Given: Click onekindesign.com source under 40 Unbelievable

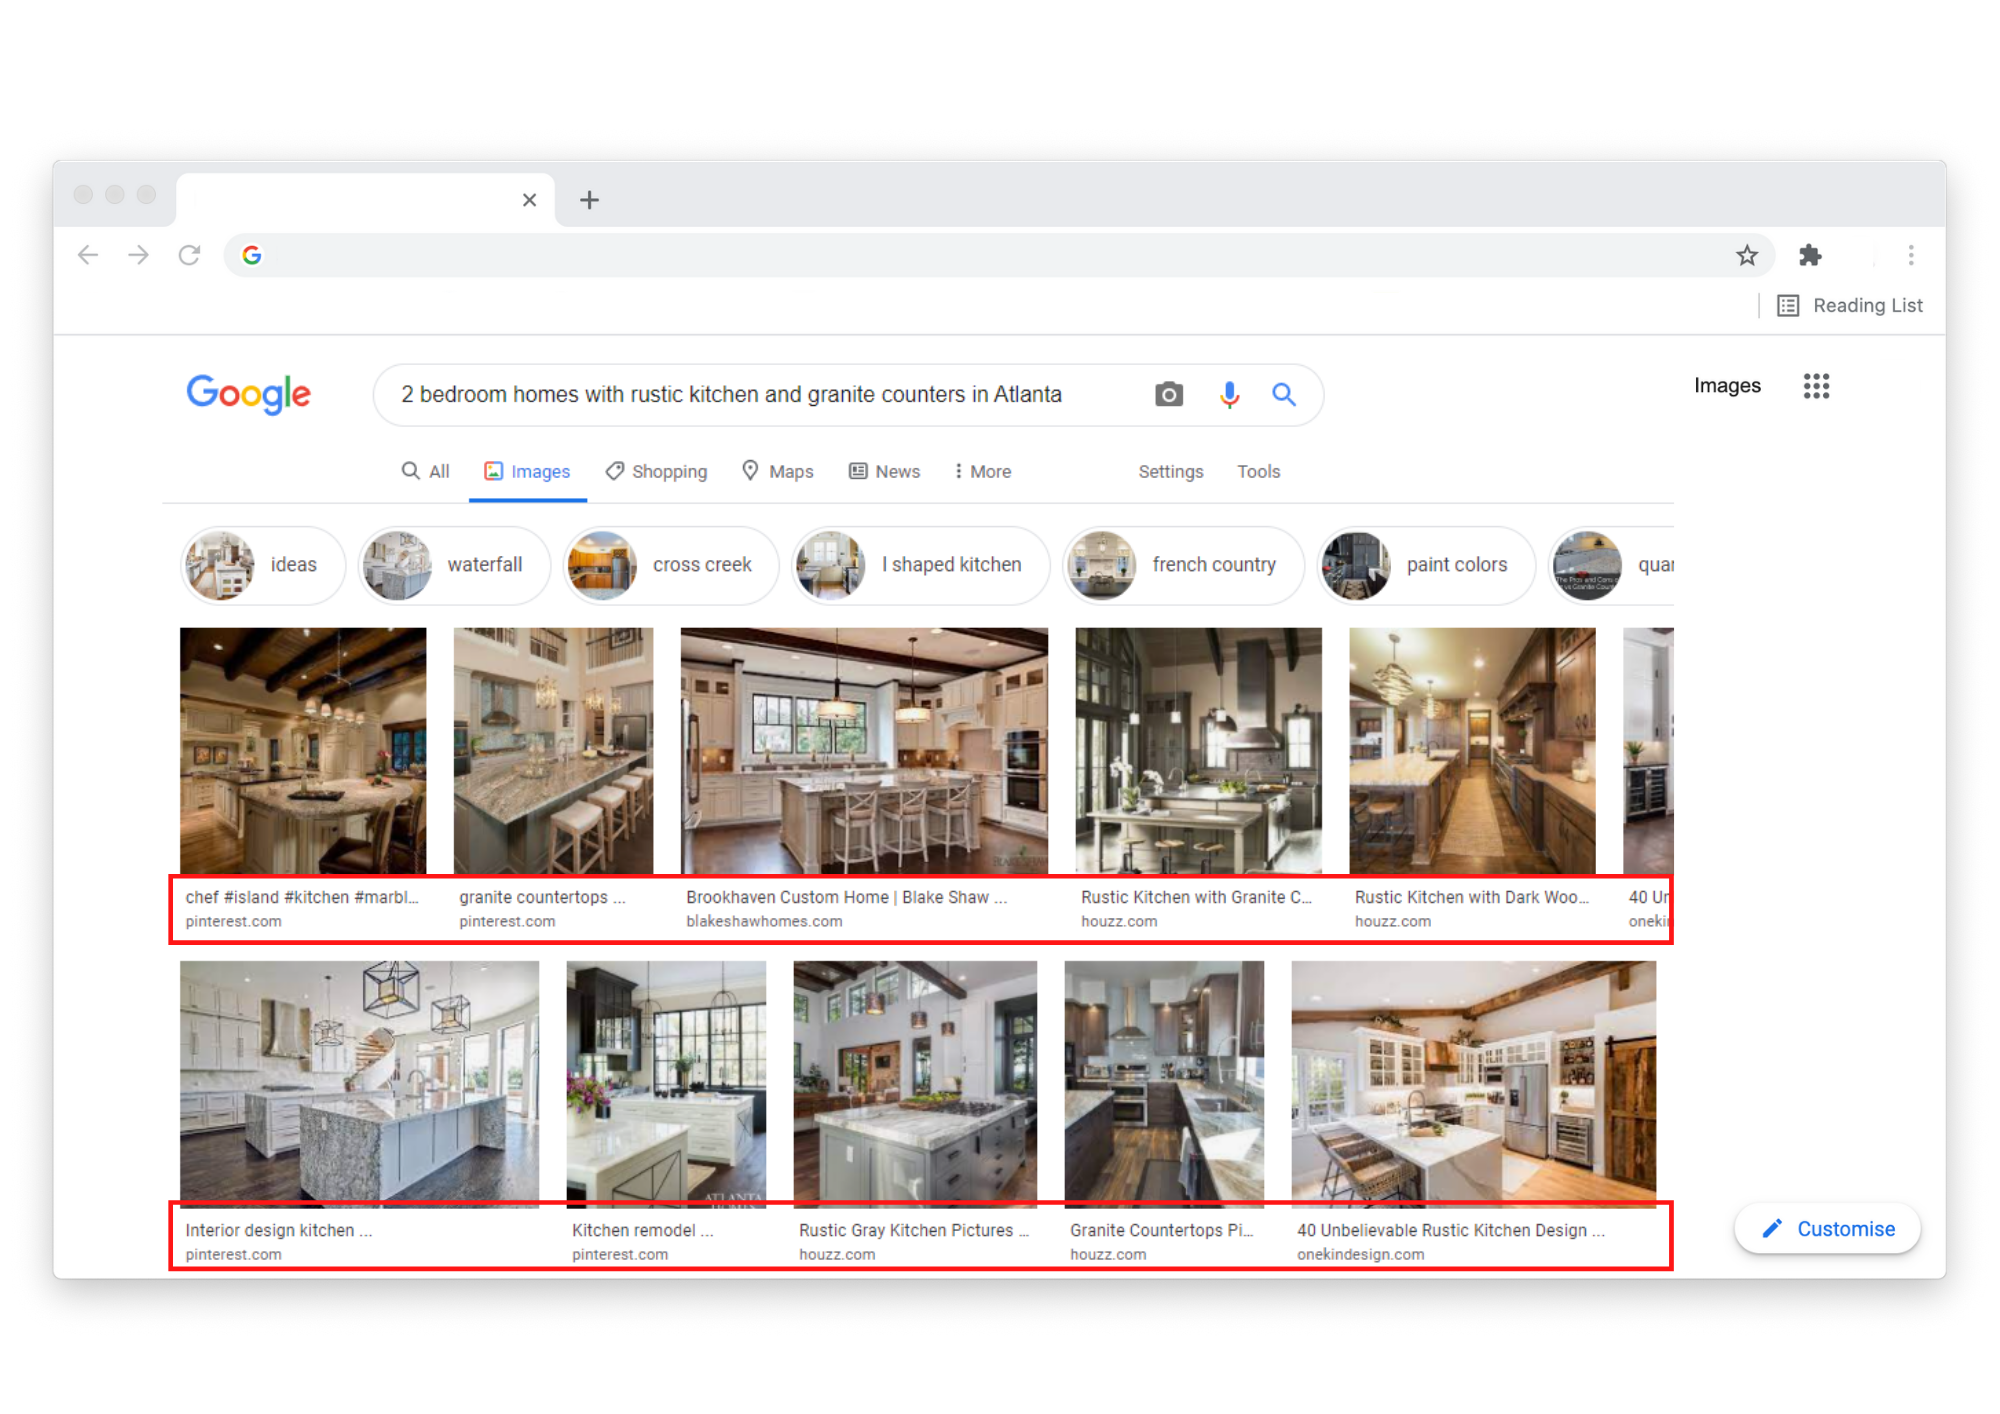Looking at the screenshot, I should (x=1360, y=1254).
